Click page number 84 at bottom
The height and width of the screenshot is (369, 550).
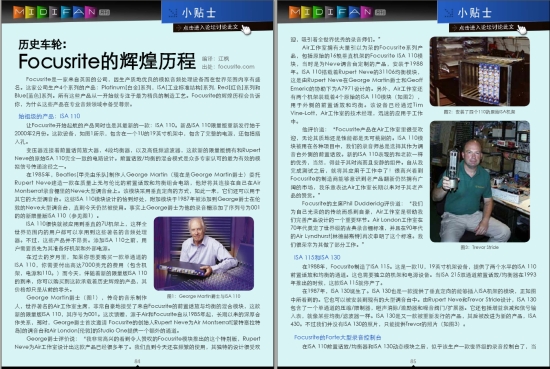[x=137, y=361]
